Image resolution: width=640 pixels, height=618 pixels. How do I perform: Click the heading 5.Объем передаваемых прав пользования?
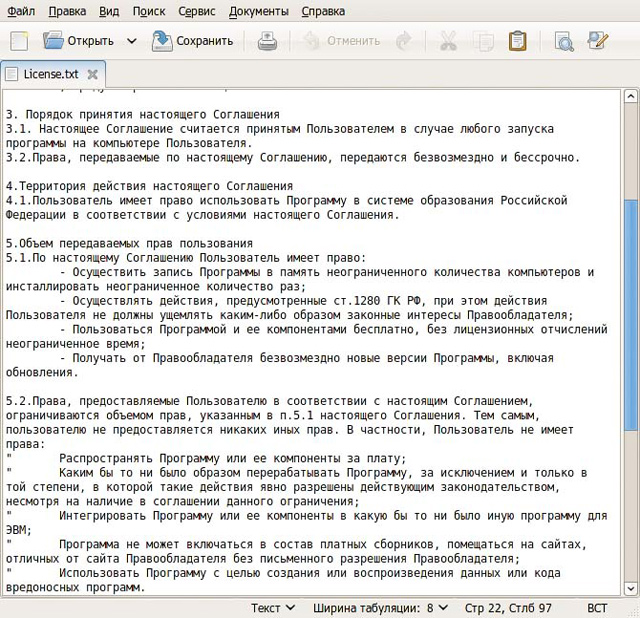[x=129, y=243]
